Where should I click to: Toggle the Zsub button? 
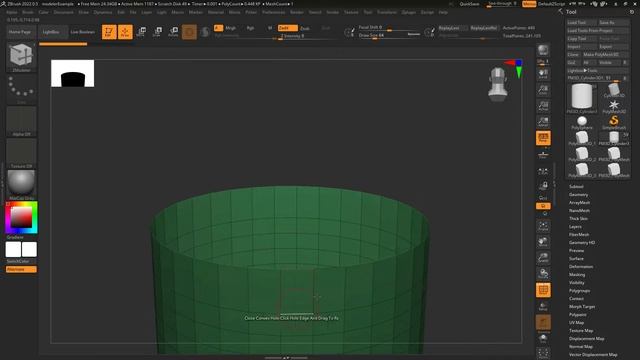pyautogui.click(x=305, y=28)
